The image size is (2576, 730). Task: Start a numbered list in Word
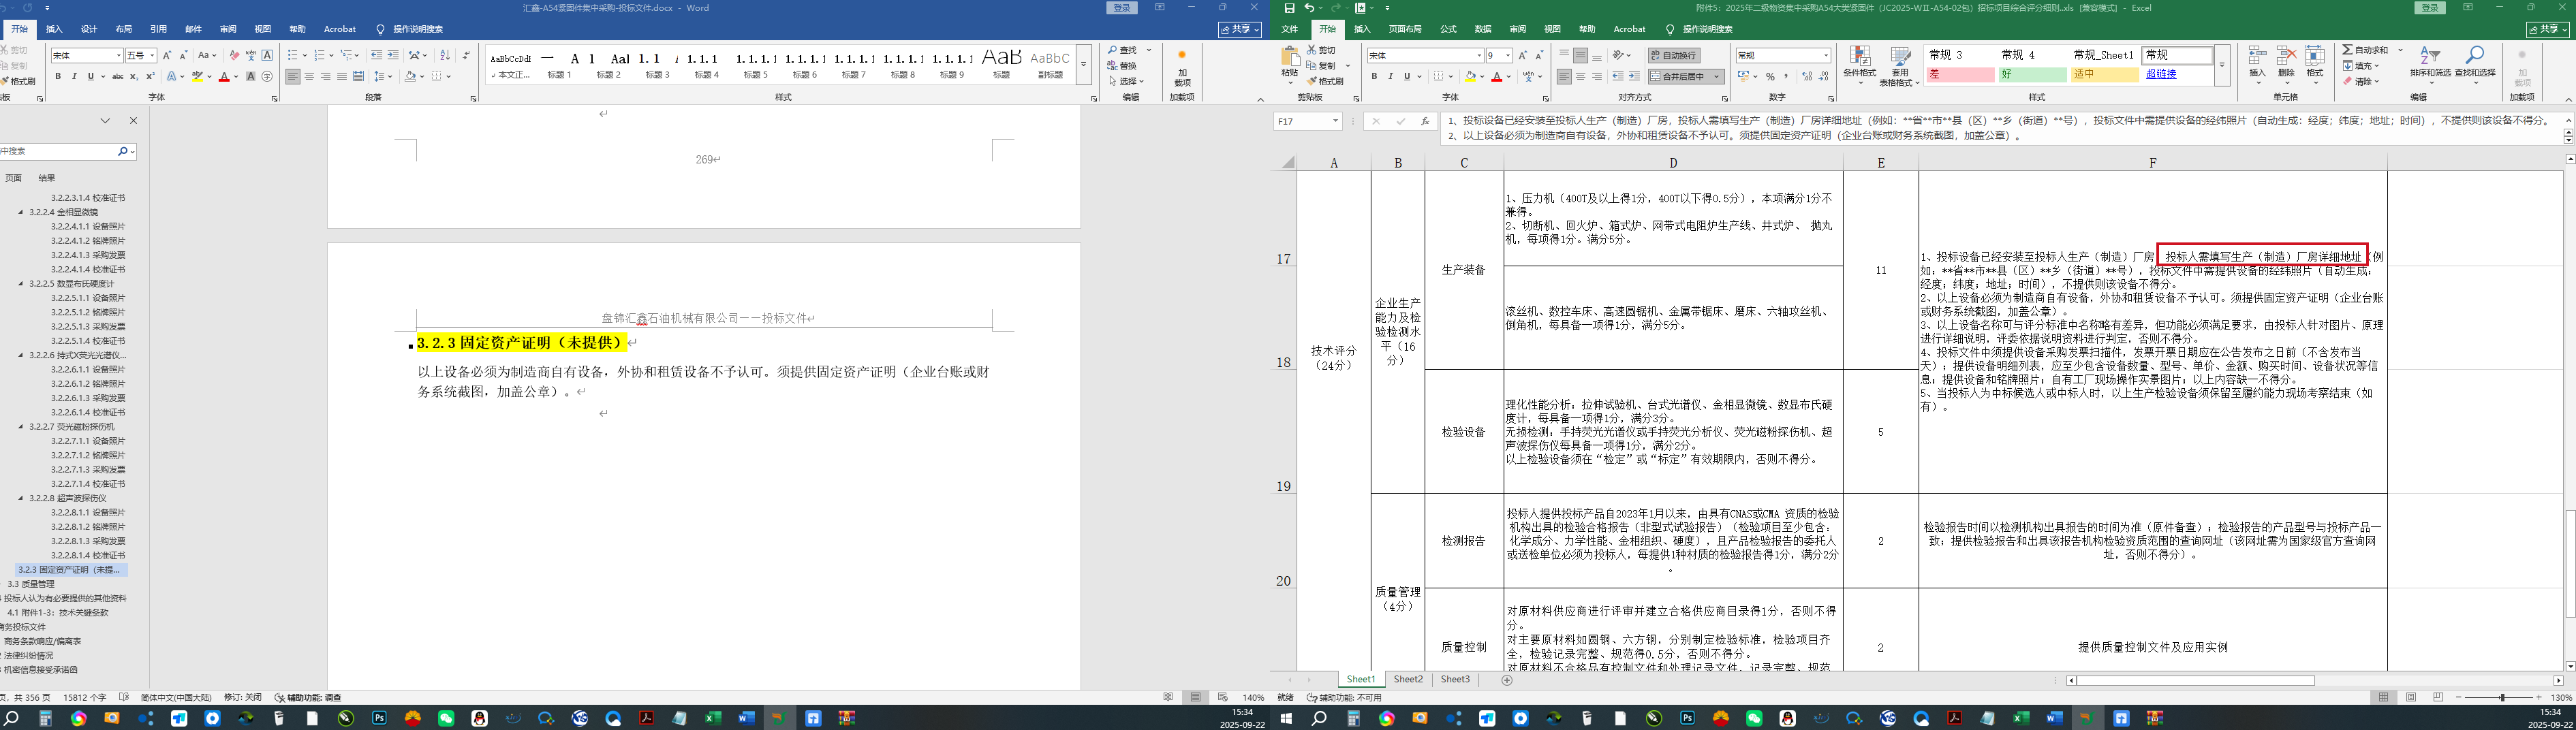pyautogui.click(x=321, y=55)
